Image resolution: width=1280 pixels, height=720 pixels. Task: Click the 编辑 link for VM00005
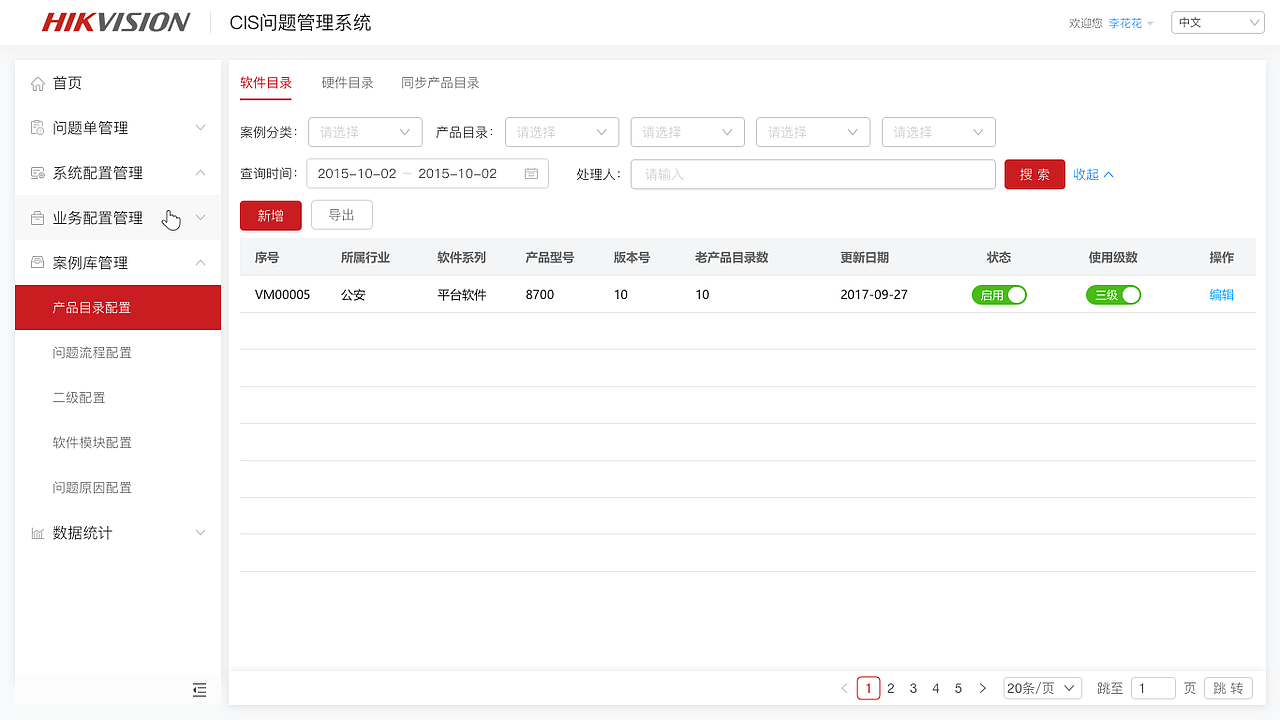(x=1221, y=294)
